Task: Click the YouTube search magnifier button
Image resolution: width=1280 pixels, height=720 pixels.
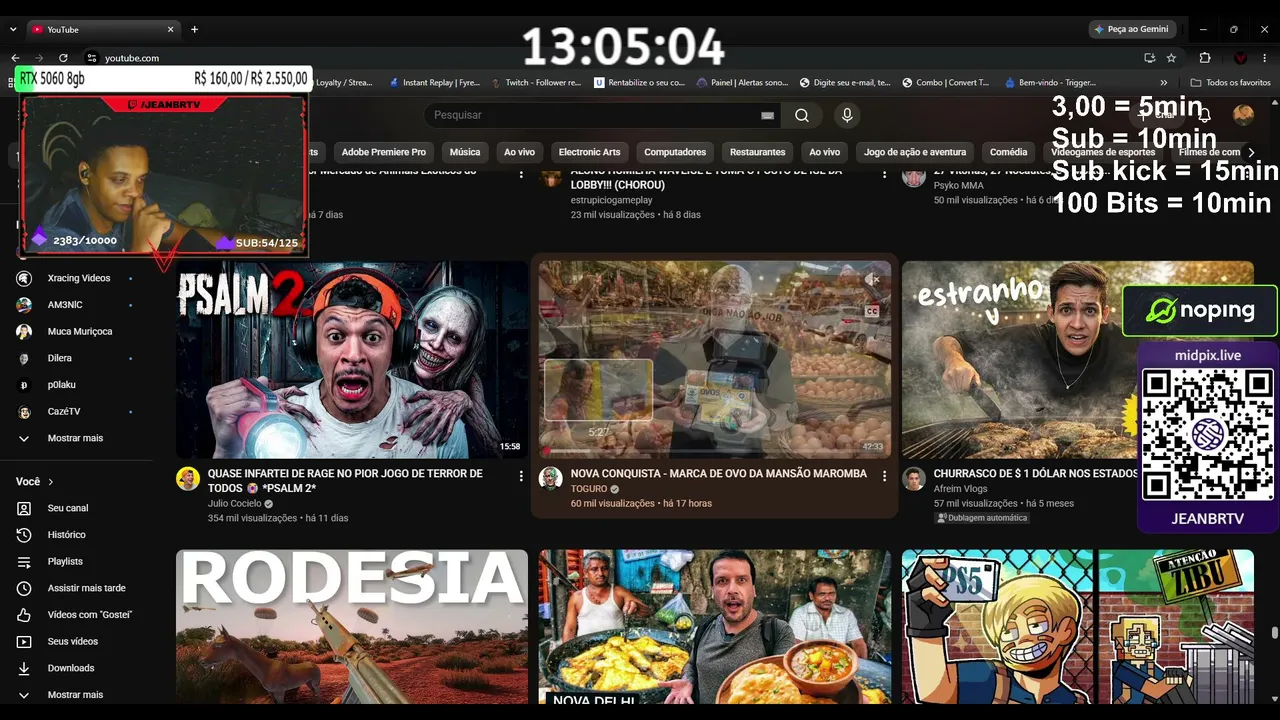Action: [x=802, y=115]
